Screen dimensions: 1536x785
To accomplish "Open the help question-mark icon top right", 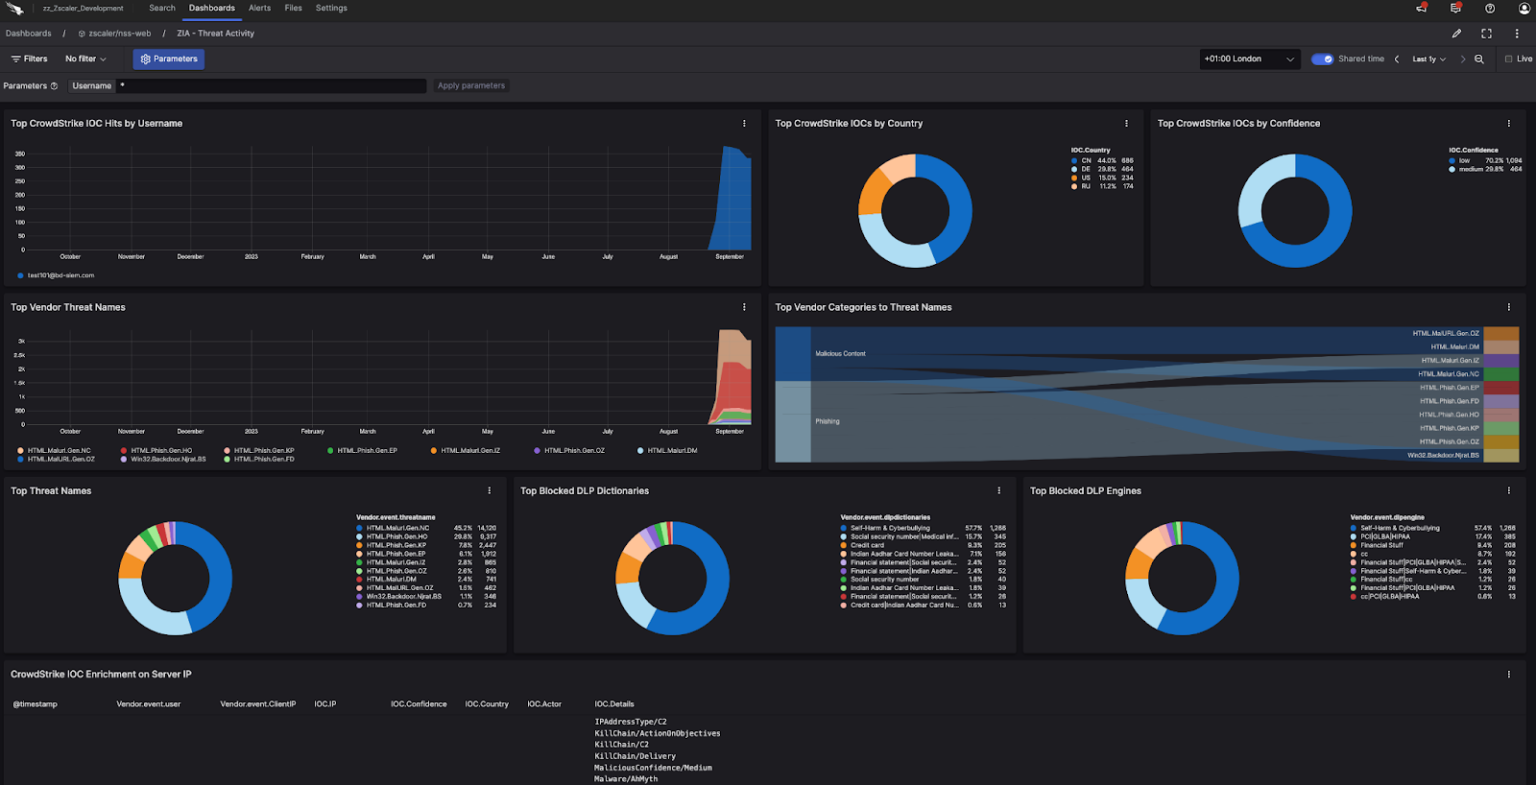I will pyautogui.click(x=1487, y=9).
